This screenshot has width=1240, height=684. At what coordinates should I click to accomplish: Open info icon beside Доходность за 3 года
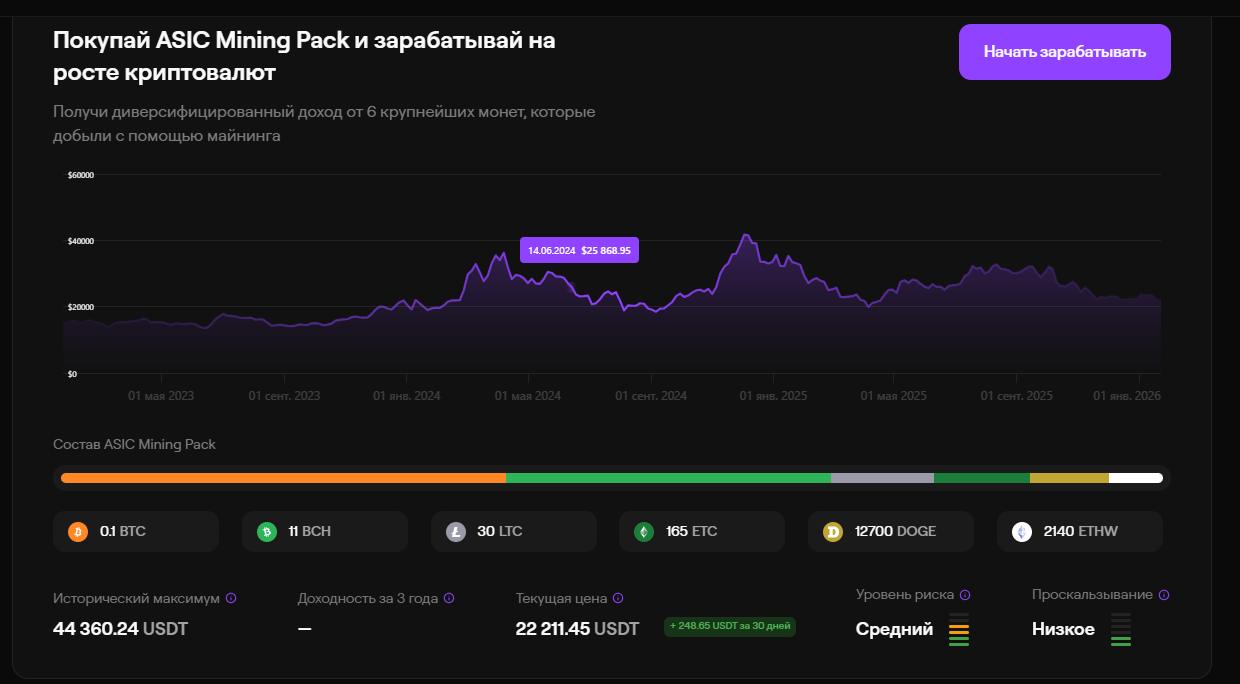pos(449,598)
